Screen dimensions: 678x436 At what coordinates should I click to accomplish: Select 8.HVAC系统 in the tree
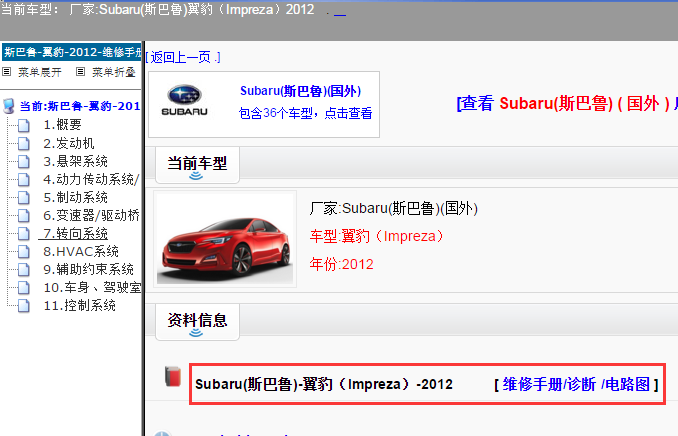pyautogui.click(x=81, y=252)
